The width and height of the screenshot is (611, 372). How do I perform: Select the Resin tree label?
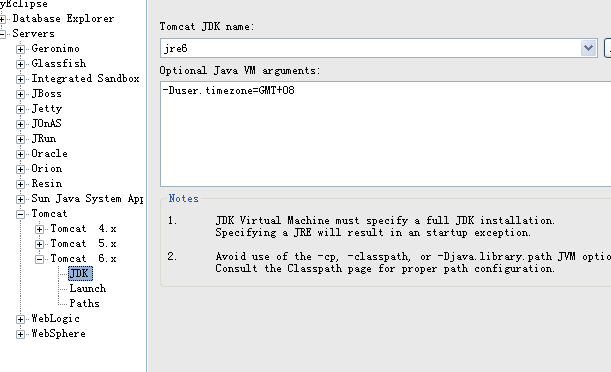point(47,183)
